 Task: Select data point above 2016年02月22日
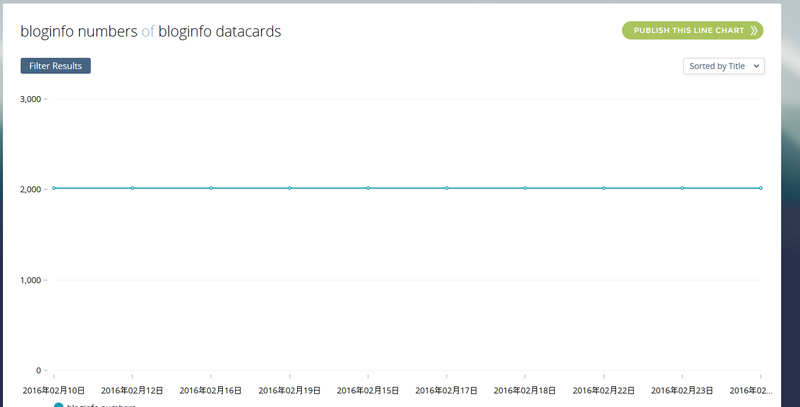pos(604,188)
